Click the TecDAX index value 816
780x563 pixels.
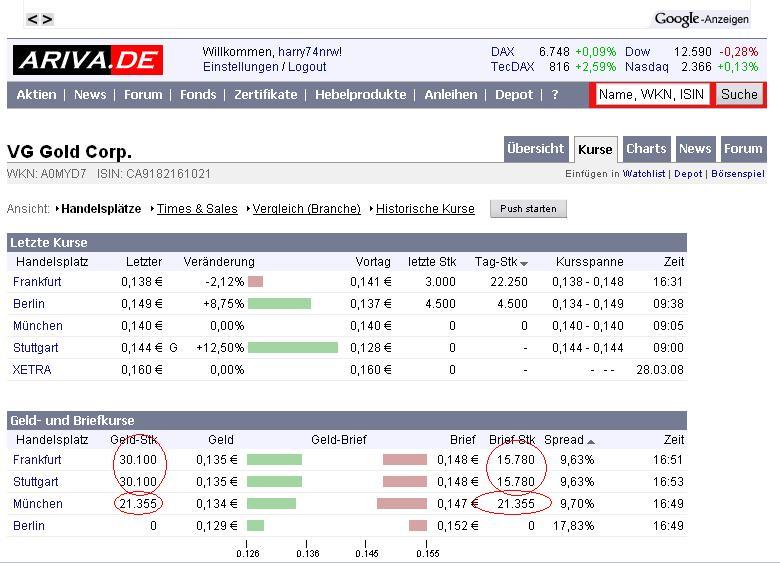click(559, 67)
